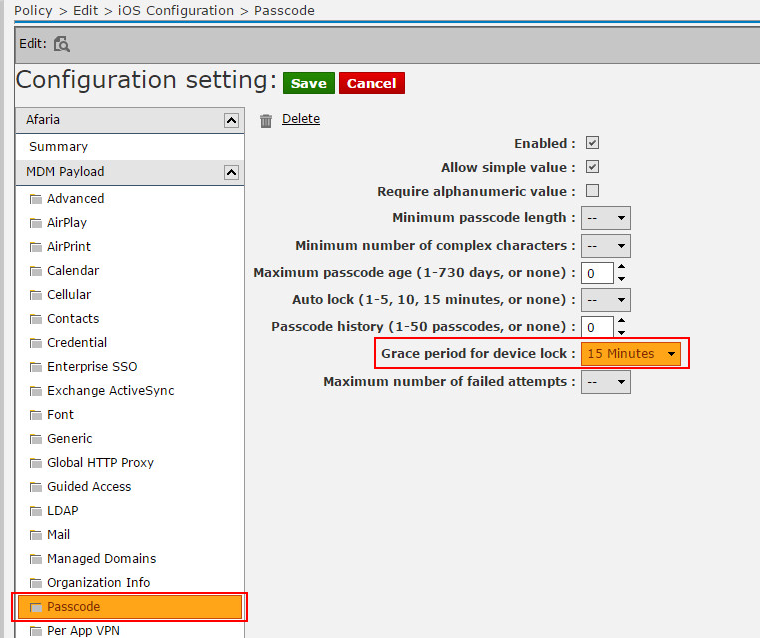Click the Exchange ActiveSync folder icon
The height and width of the screenshot is (638, 760).
(35, 391)
